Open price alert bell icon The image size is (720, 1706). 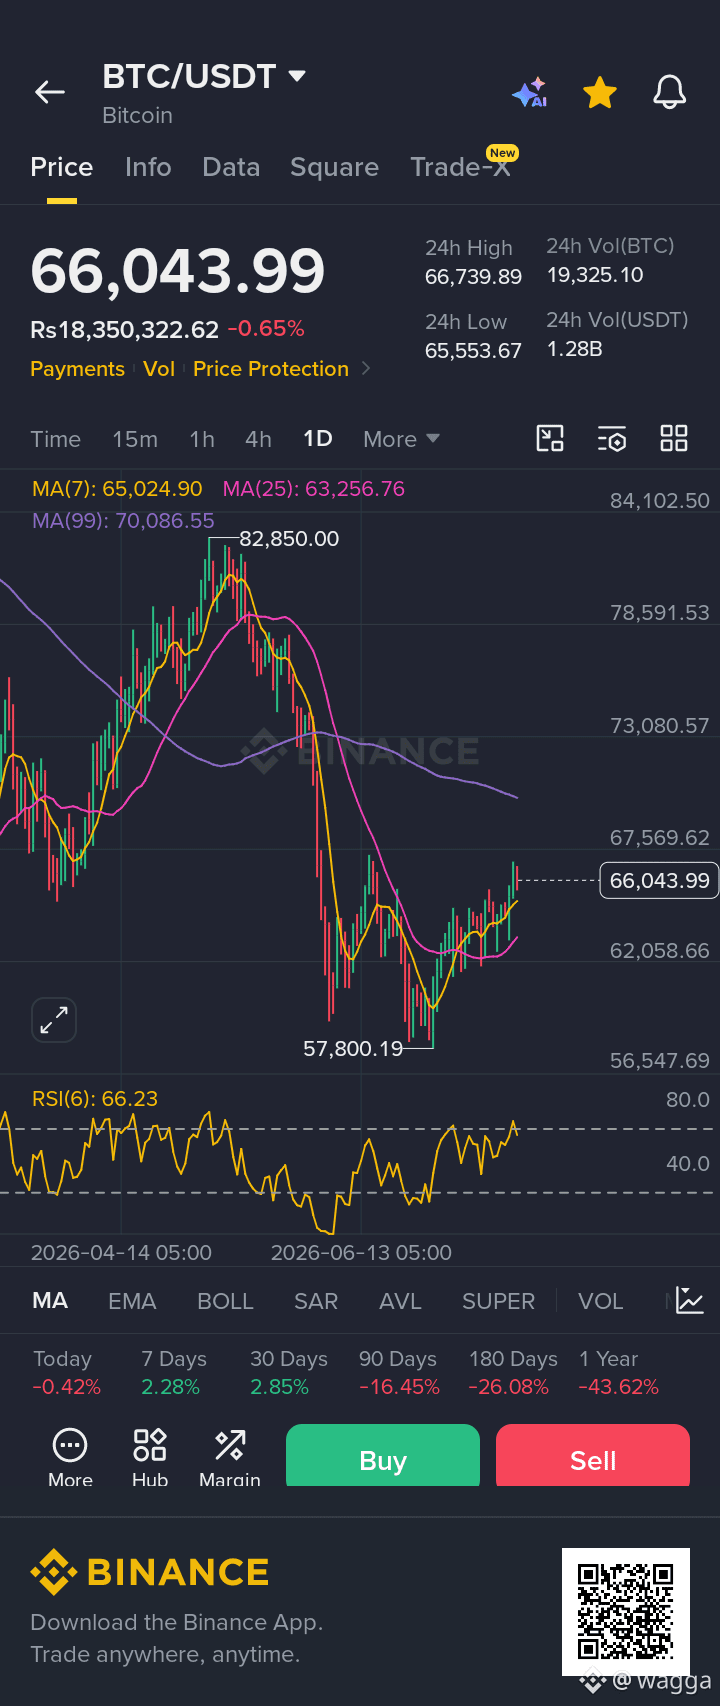point(670,93)
